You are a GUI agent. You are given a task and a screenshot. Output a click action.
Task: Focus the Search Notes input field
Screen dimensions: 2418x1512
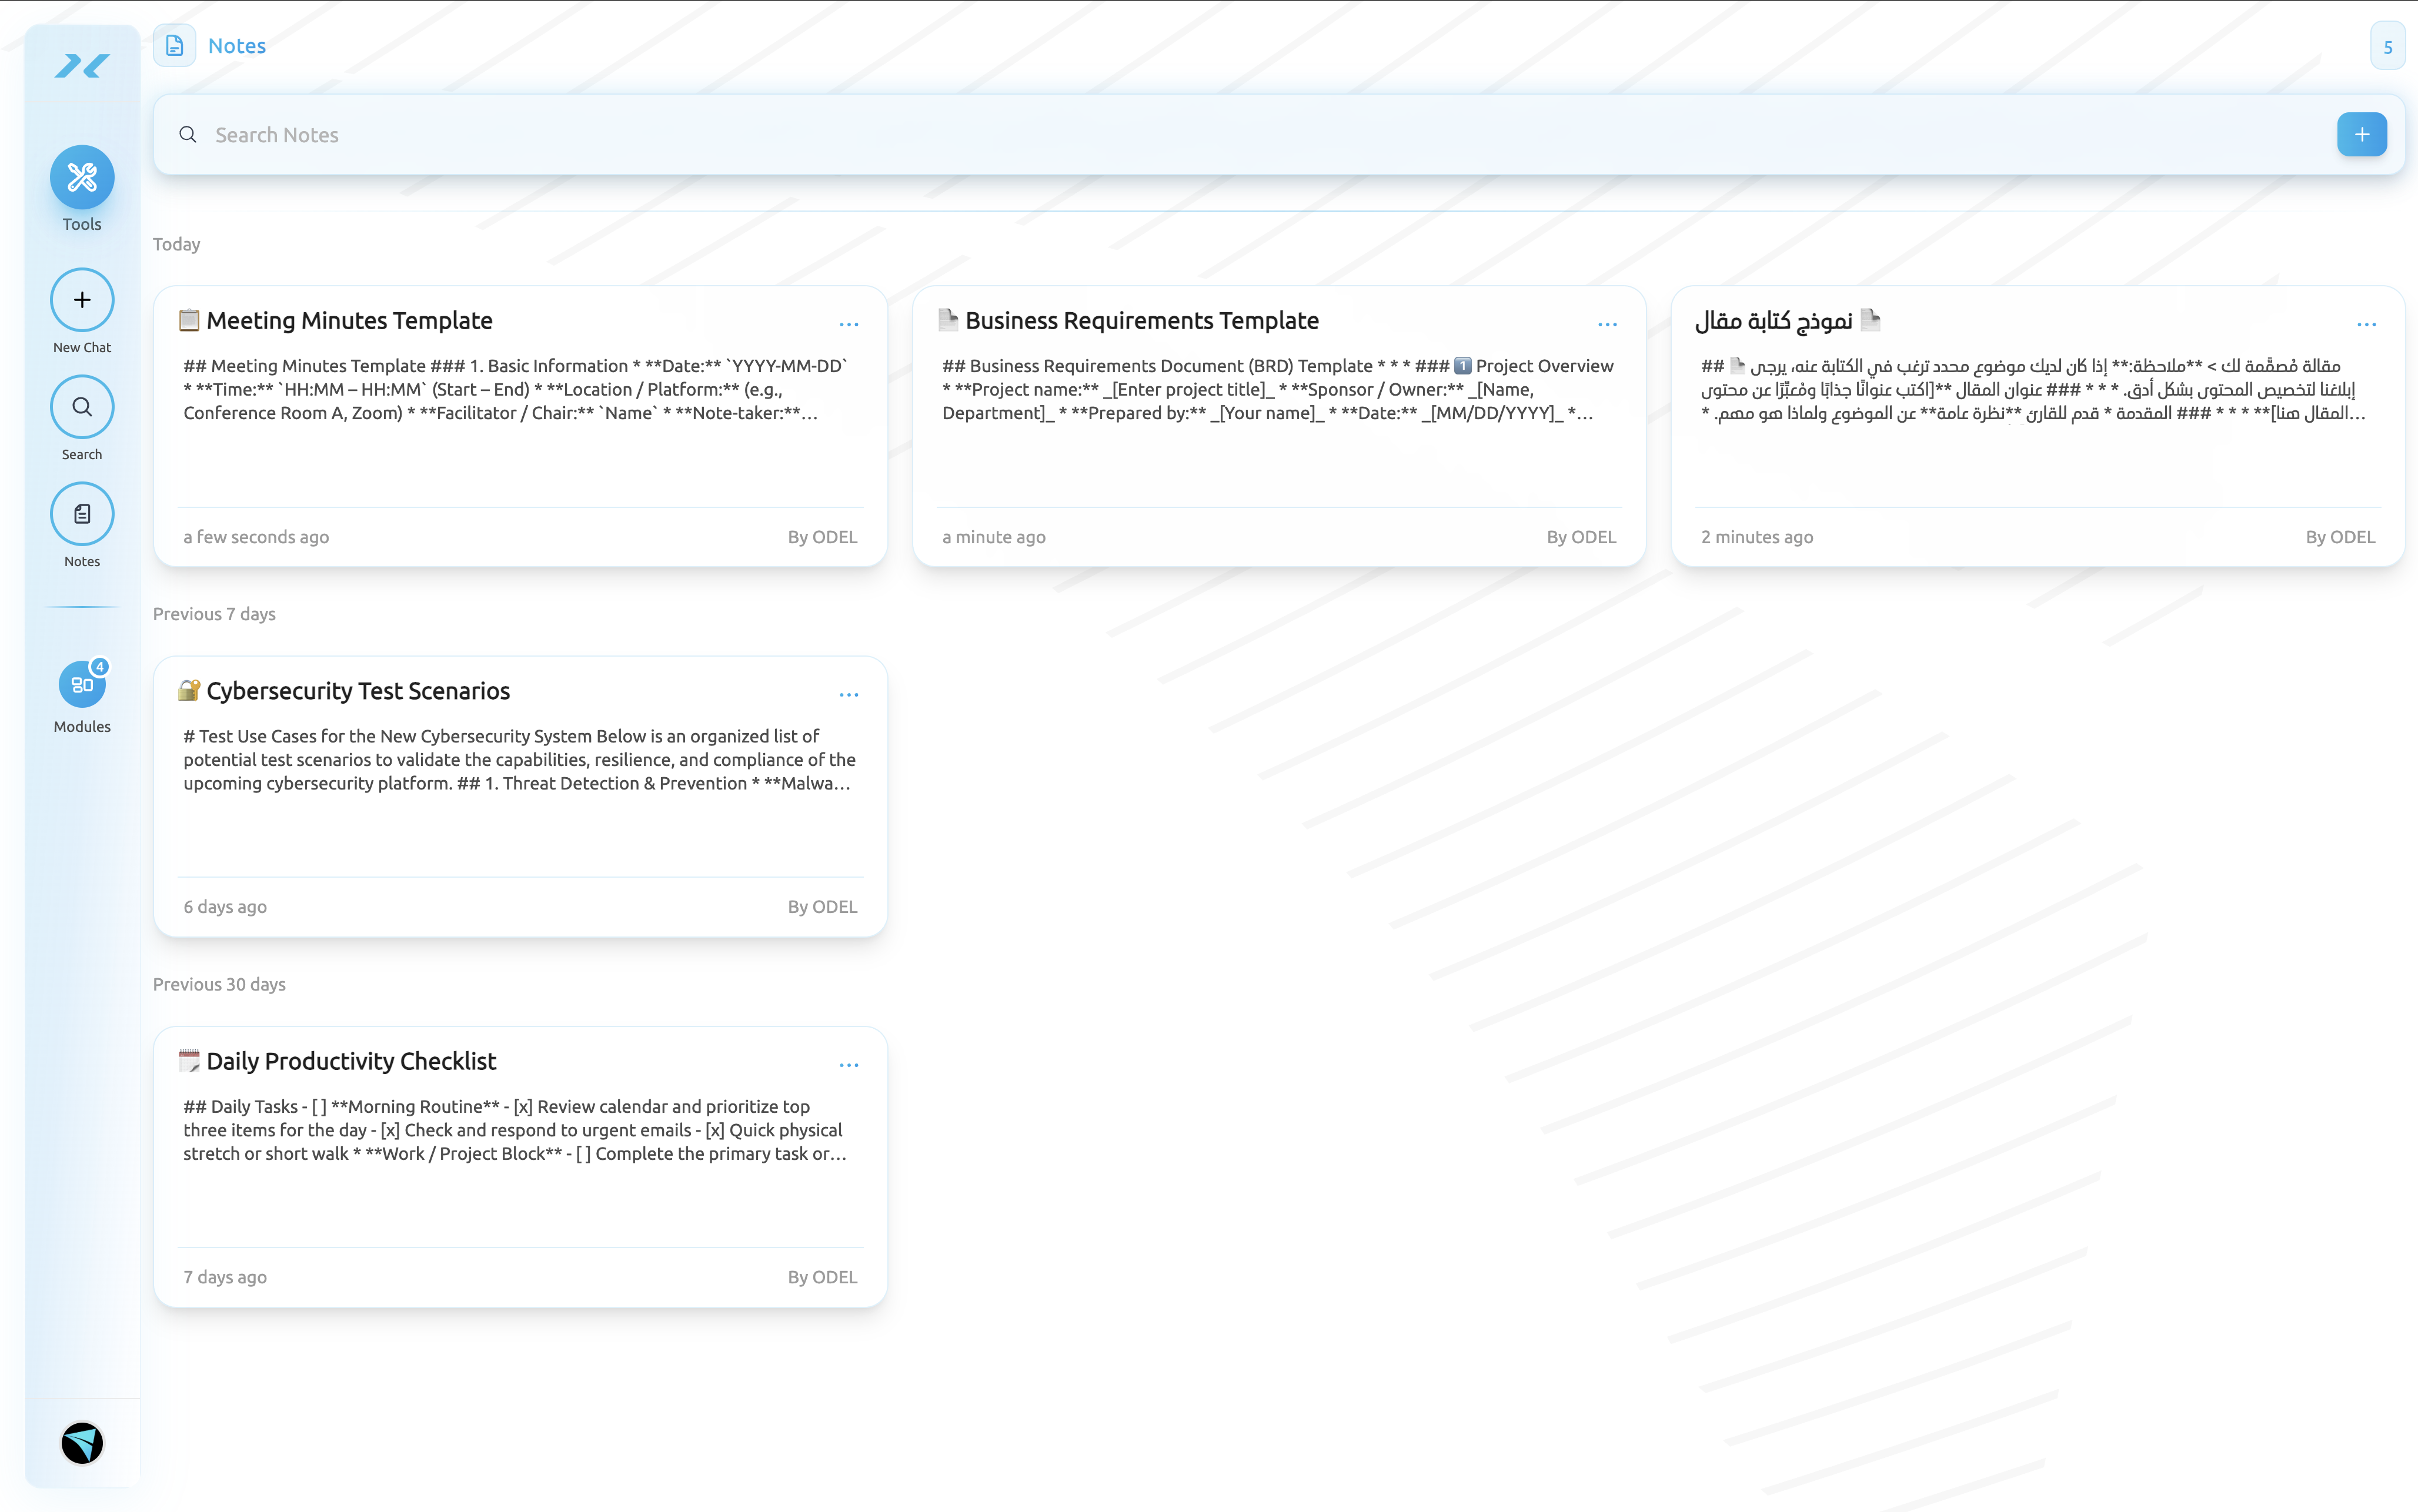tap(1200, 135)
